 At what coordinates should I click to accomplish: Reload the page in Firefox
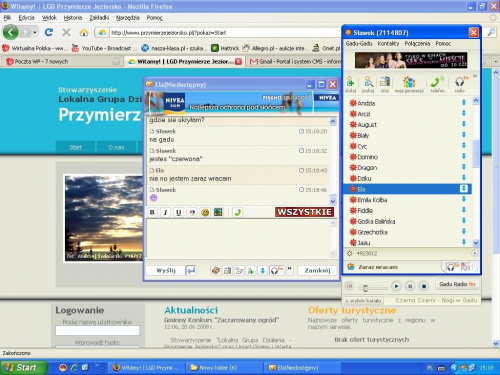coord(49,32)
